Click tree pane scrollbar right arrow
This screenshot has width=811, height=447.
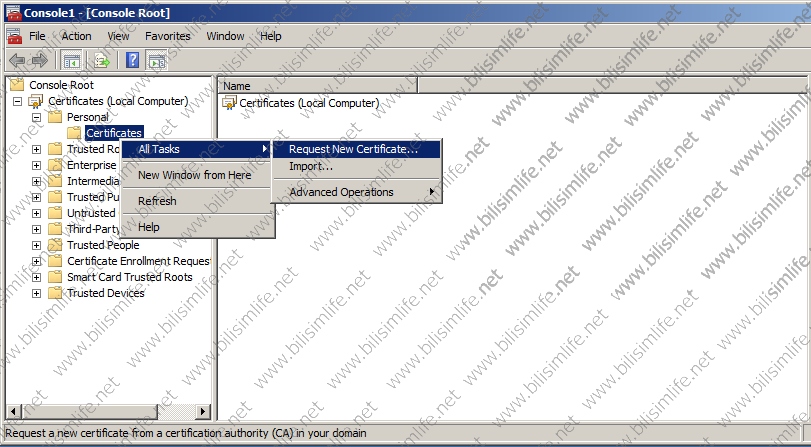[203, 412]
